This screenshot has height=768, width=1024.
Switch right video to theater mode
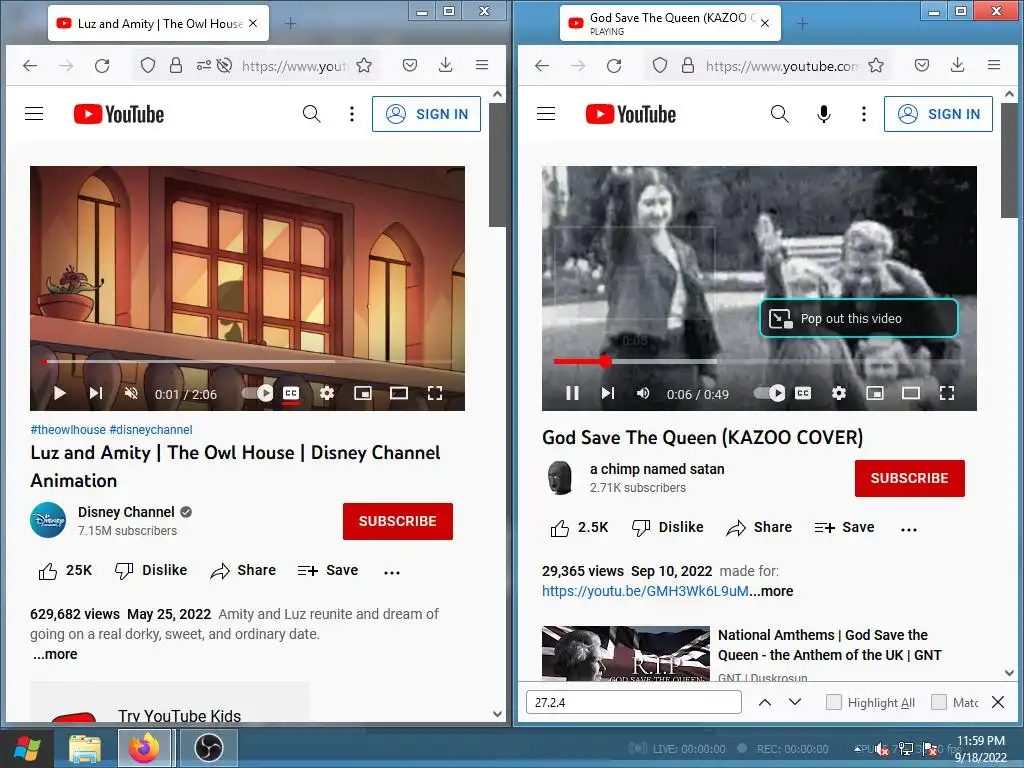(x=911, y=393)
